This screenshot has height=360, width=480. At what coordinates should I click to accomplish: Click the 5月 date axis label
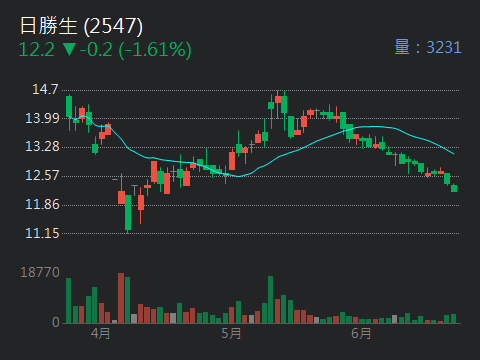point(231,333)
